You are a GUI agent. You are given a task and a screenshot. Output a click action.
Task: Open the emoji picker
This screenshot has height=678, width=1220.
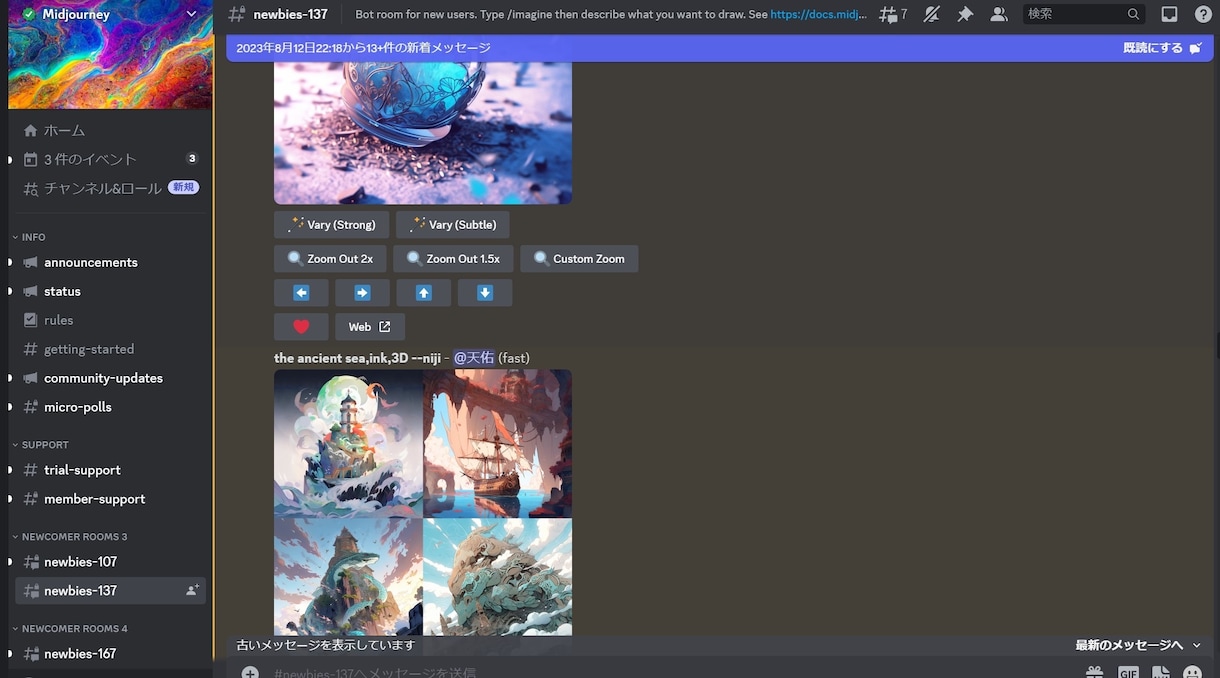1192,673
